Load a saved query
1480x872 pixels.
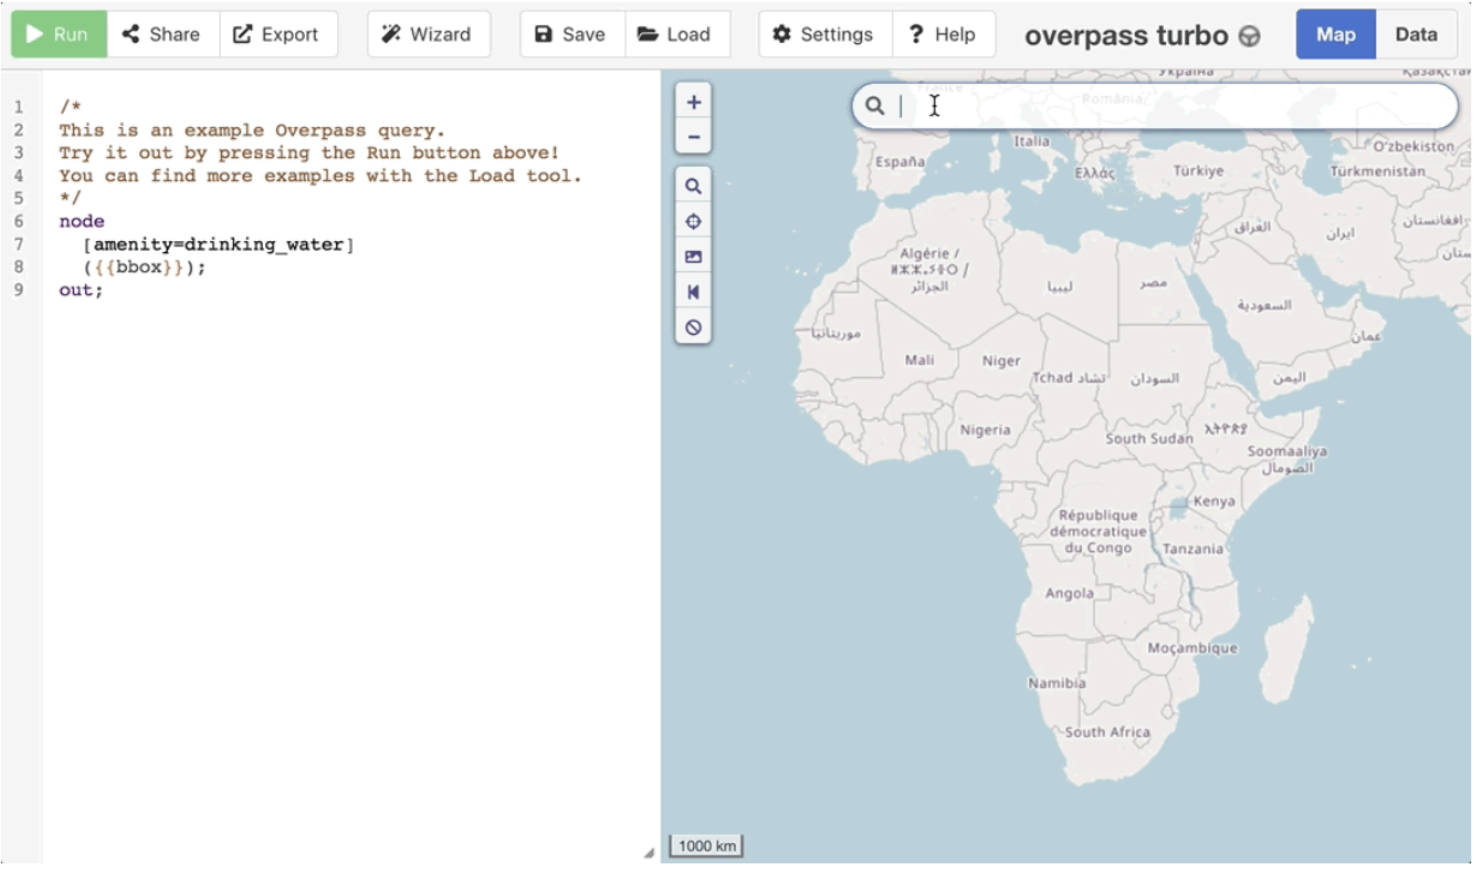coord(677,34)
